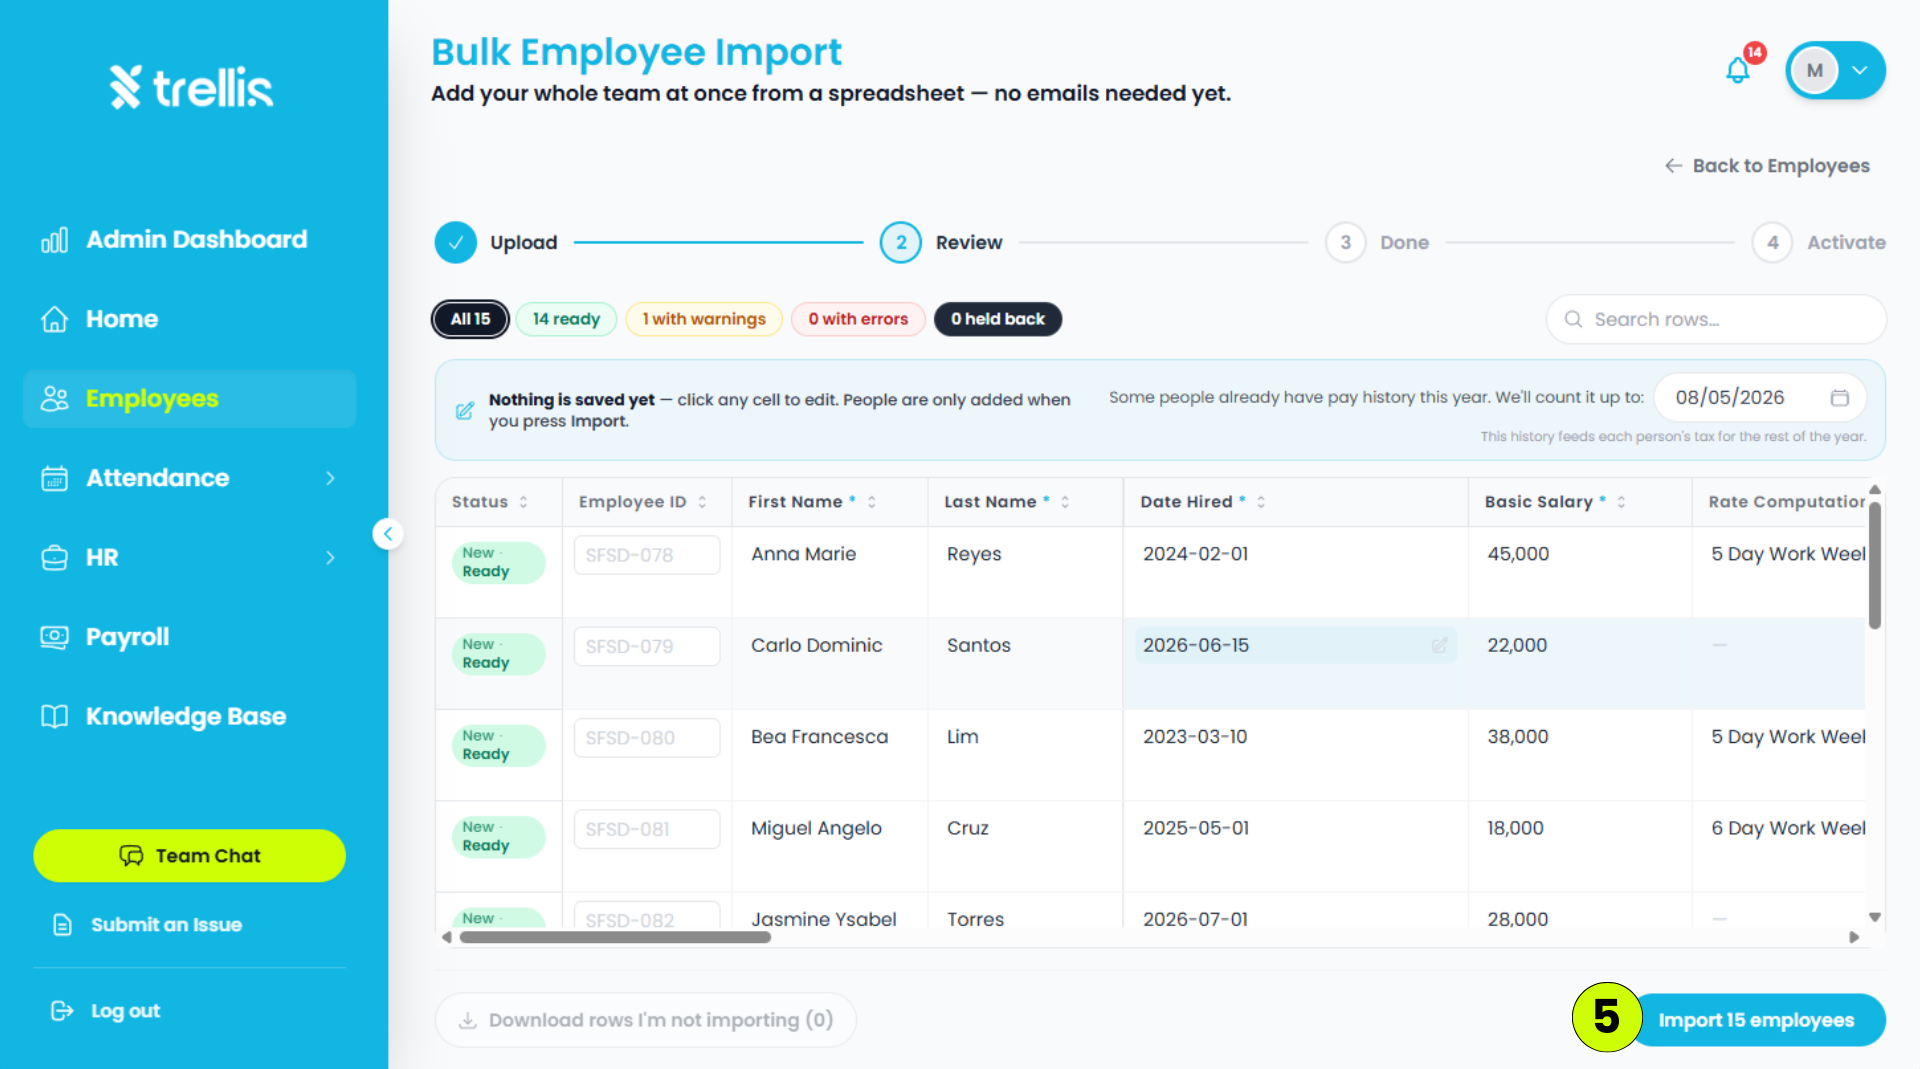1920x1069 pixels.
Task: Click the scroll-right arrow of the table
Action: 1854,938
